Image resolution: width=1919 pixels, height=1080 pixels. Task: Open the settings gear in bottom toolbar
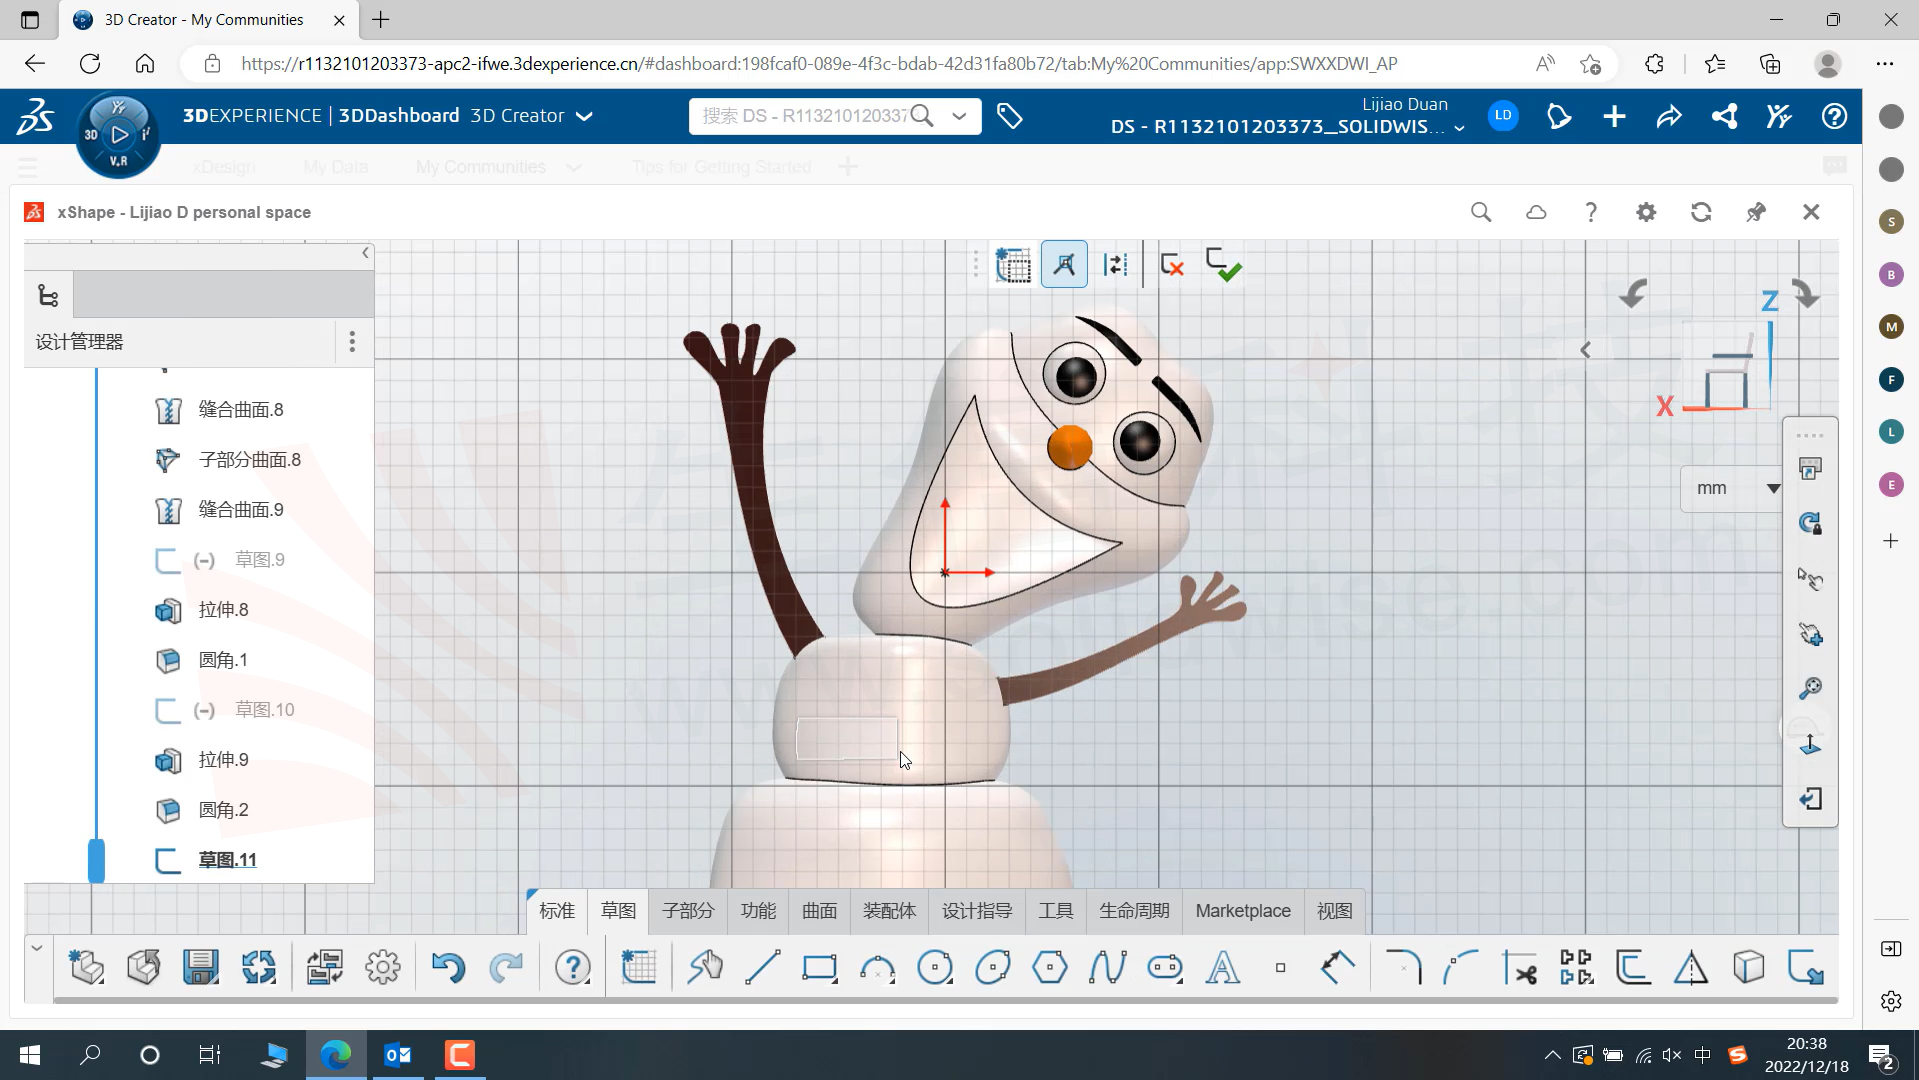(382, 967)
